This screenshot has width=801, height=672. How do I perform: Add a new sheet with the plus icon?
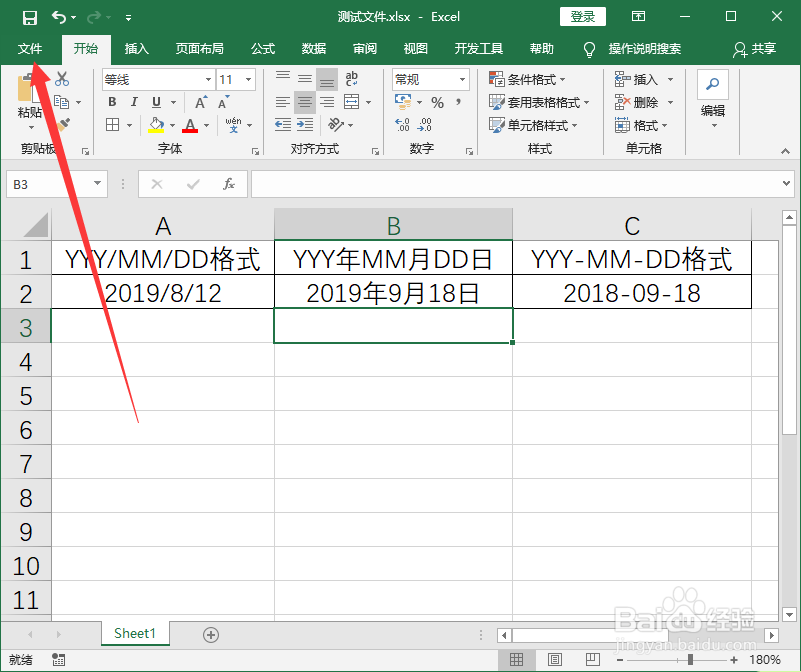[211, 635]
